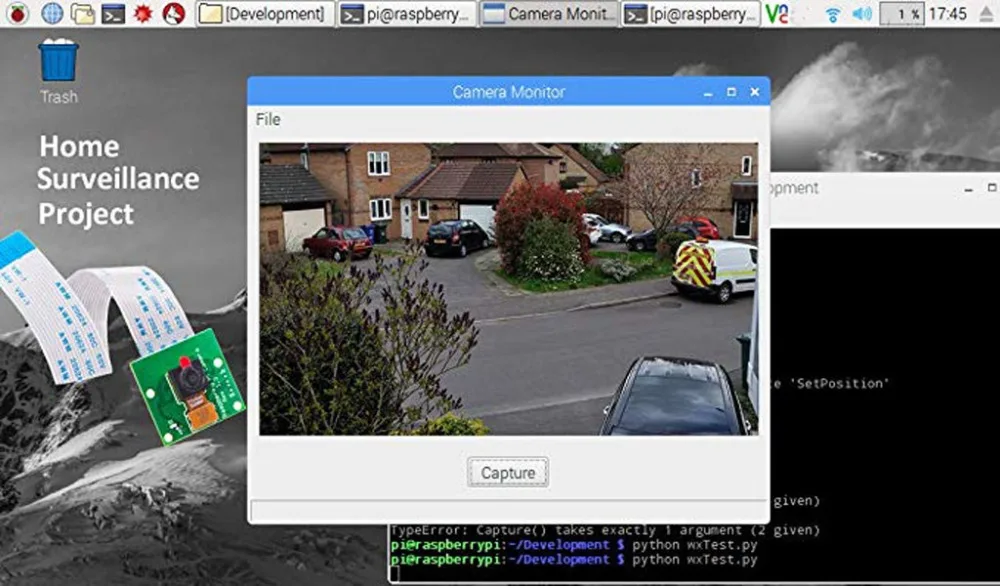The width and height of the screenshot is (1000, 586).
Task: Click the camera preview image
Action: point(508,289)
